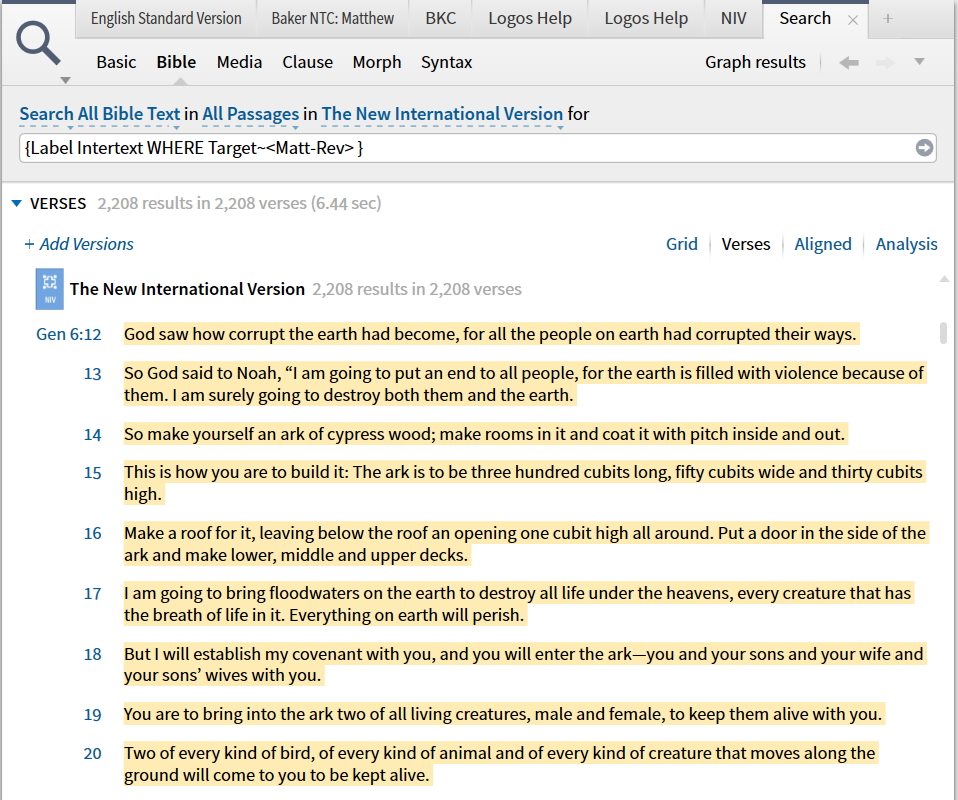Change the 'All Passages' range
Screen dimensions: 958x800
point(250,114)
